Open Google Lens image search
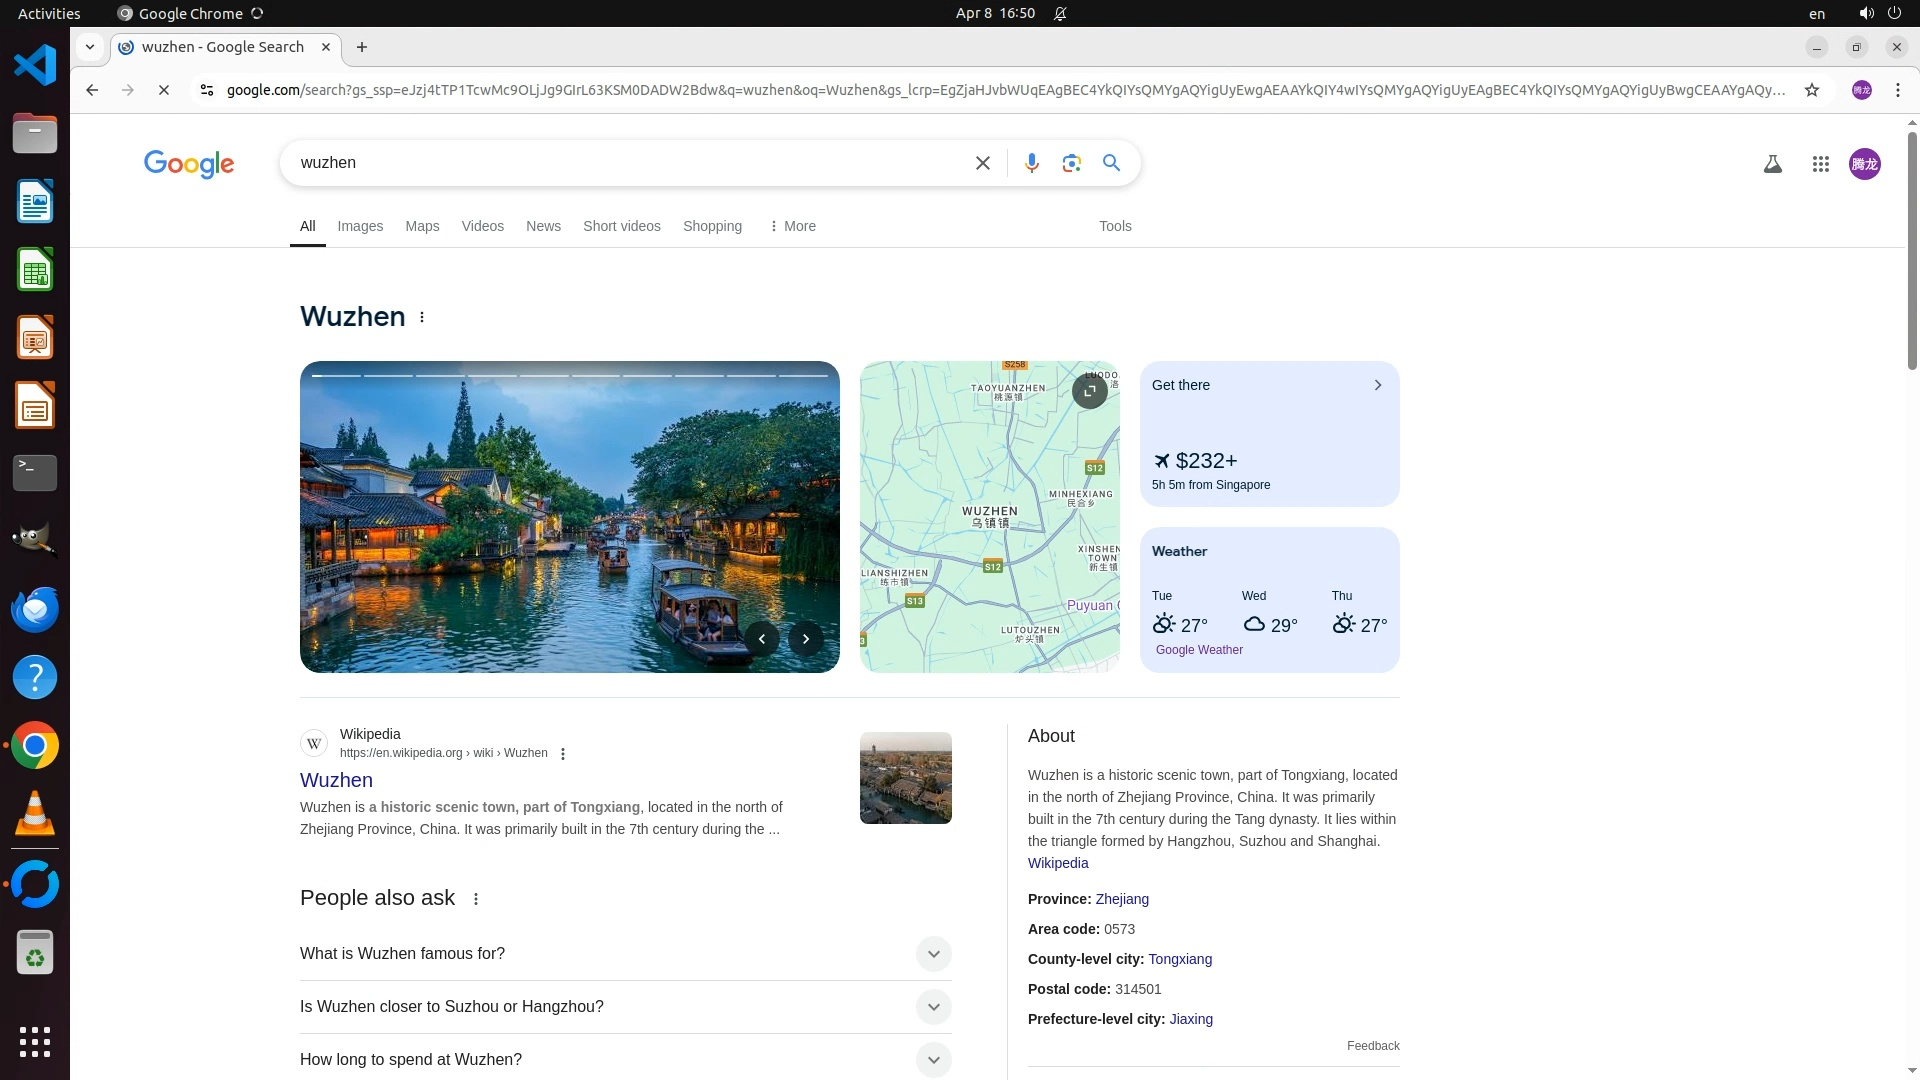This screenshot has height=1080, width=1920. (x=1071, y=163)
